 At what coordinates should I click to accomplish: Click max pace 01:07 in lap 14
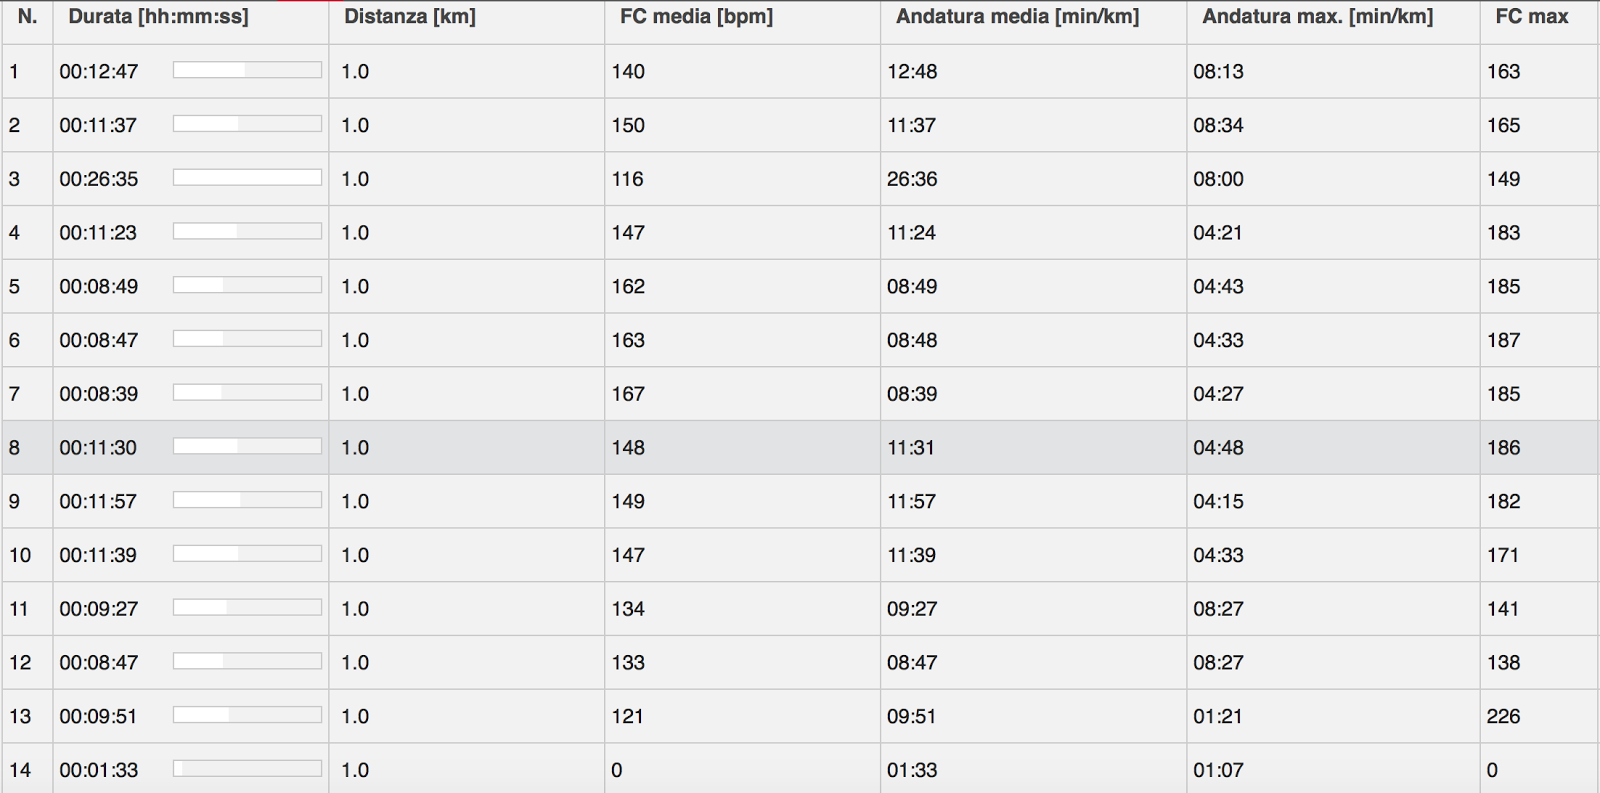(x=1217, y=770)
